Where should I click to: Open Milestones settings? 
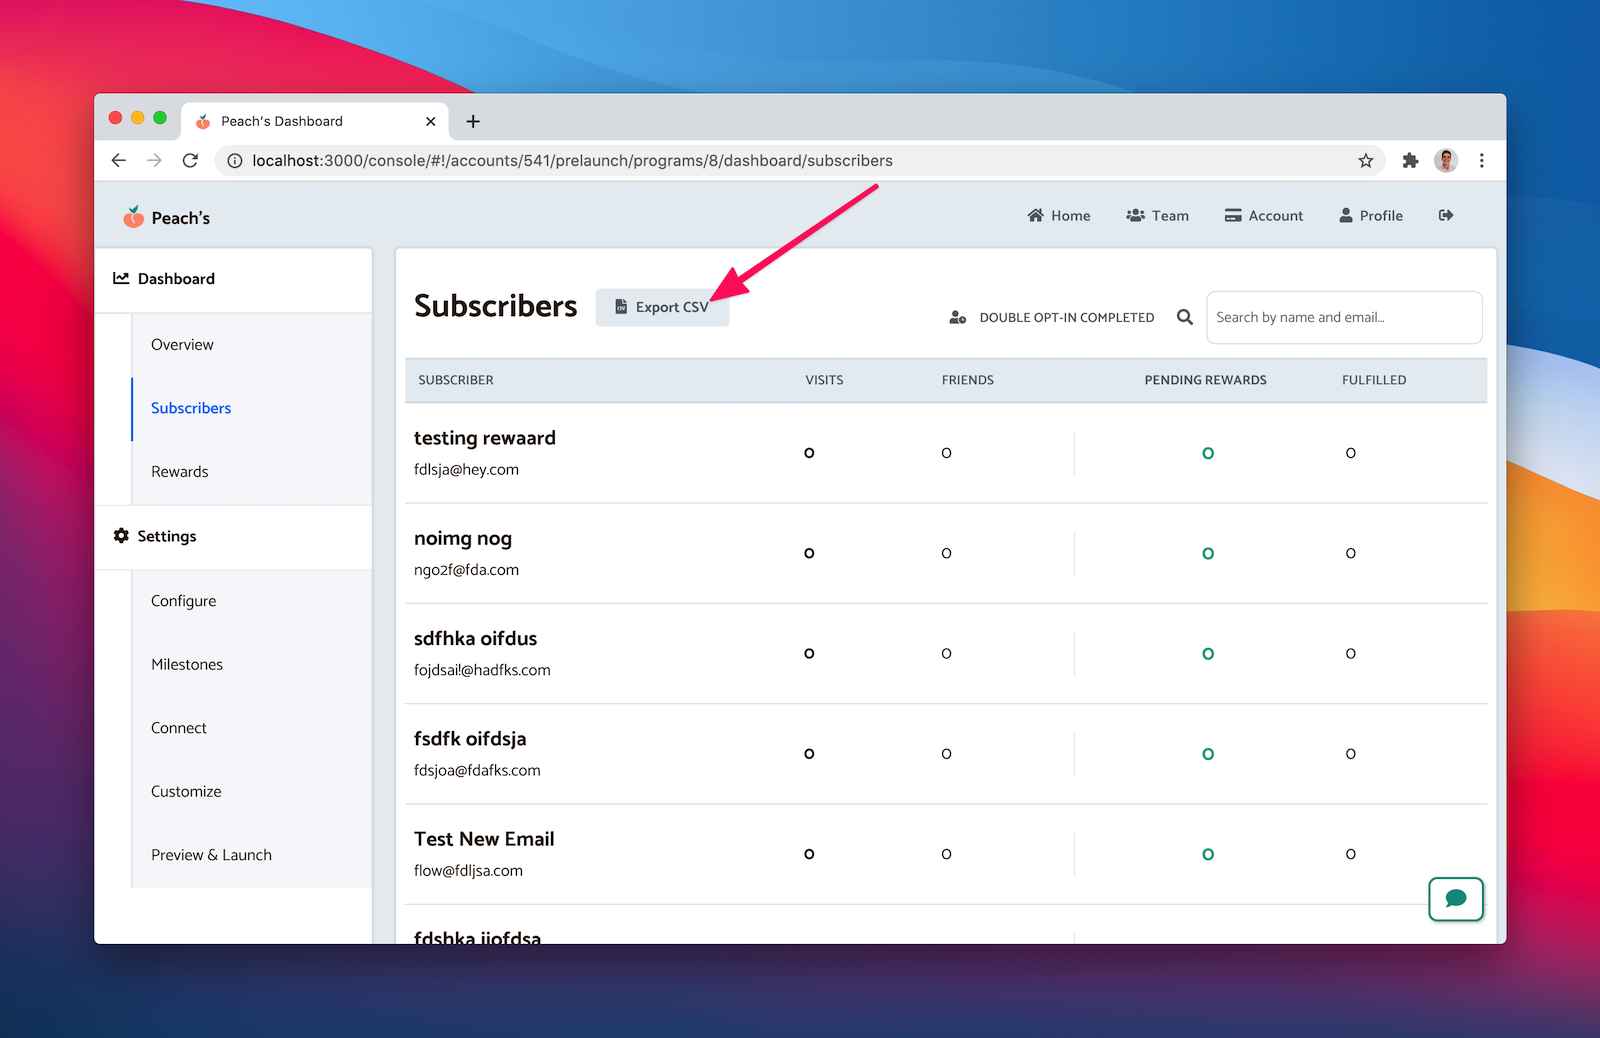pos(187,664)
